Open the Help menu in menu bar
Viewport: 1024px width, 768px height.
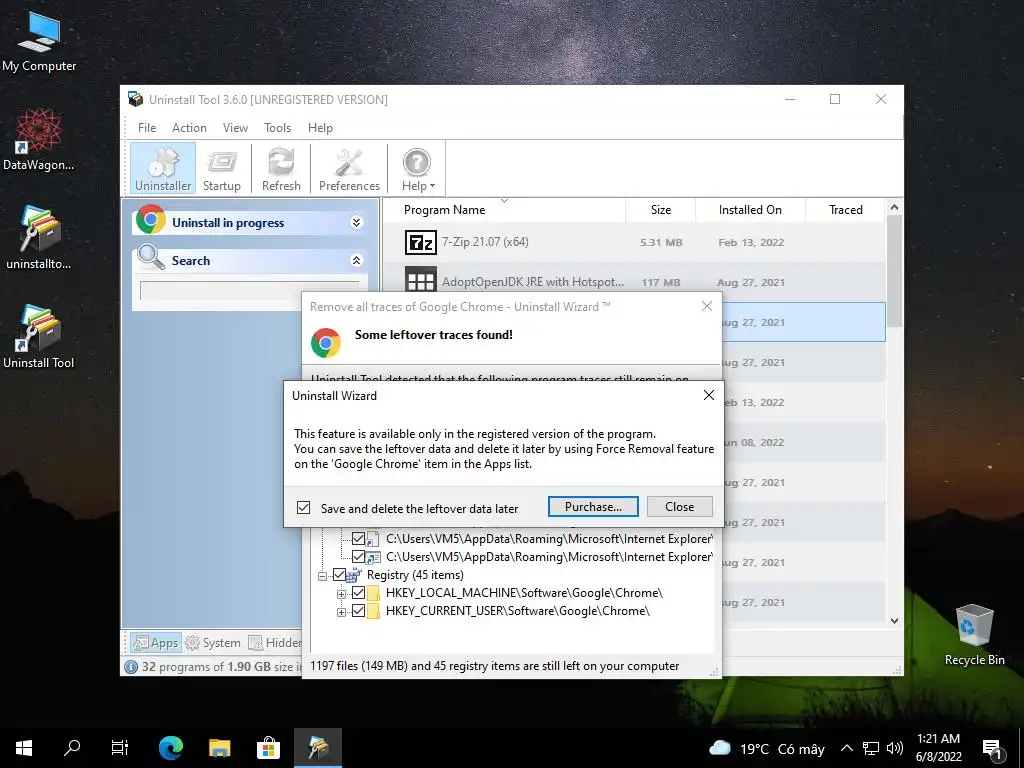(320, 128)
